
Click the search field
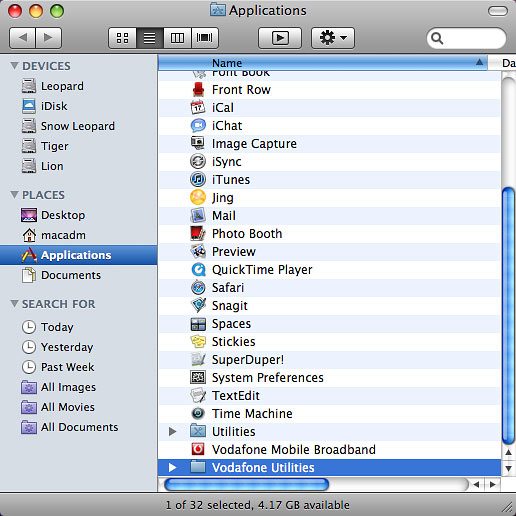click(x=467, y=38)
